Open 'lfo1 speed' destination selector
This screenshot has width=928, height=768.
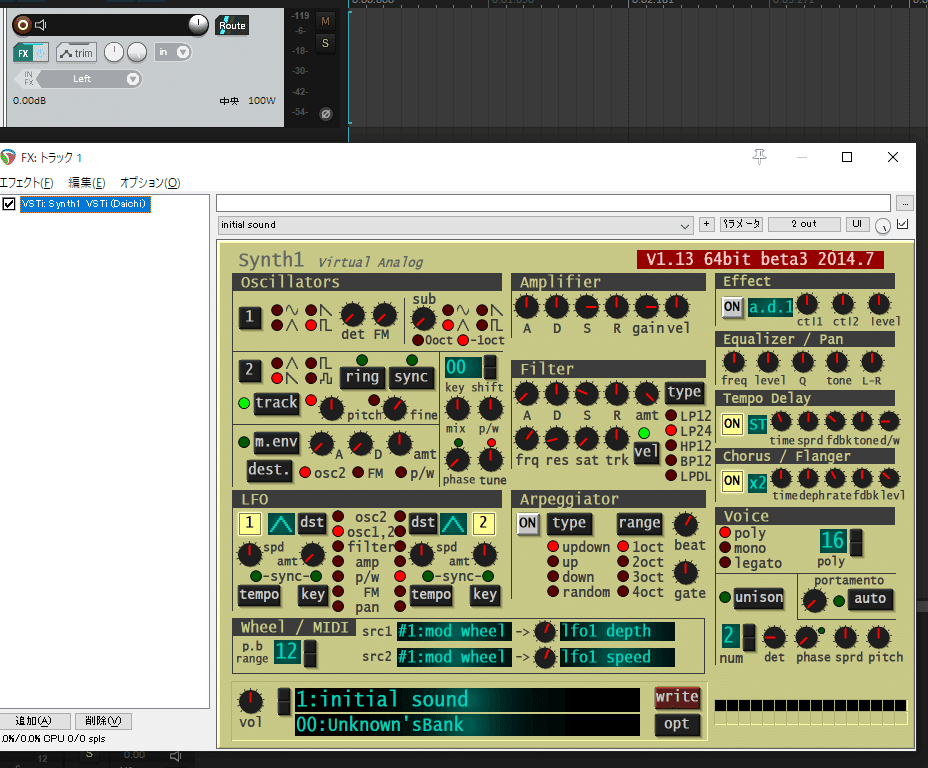(617, 657)
